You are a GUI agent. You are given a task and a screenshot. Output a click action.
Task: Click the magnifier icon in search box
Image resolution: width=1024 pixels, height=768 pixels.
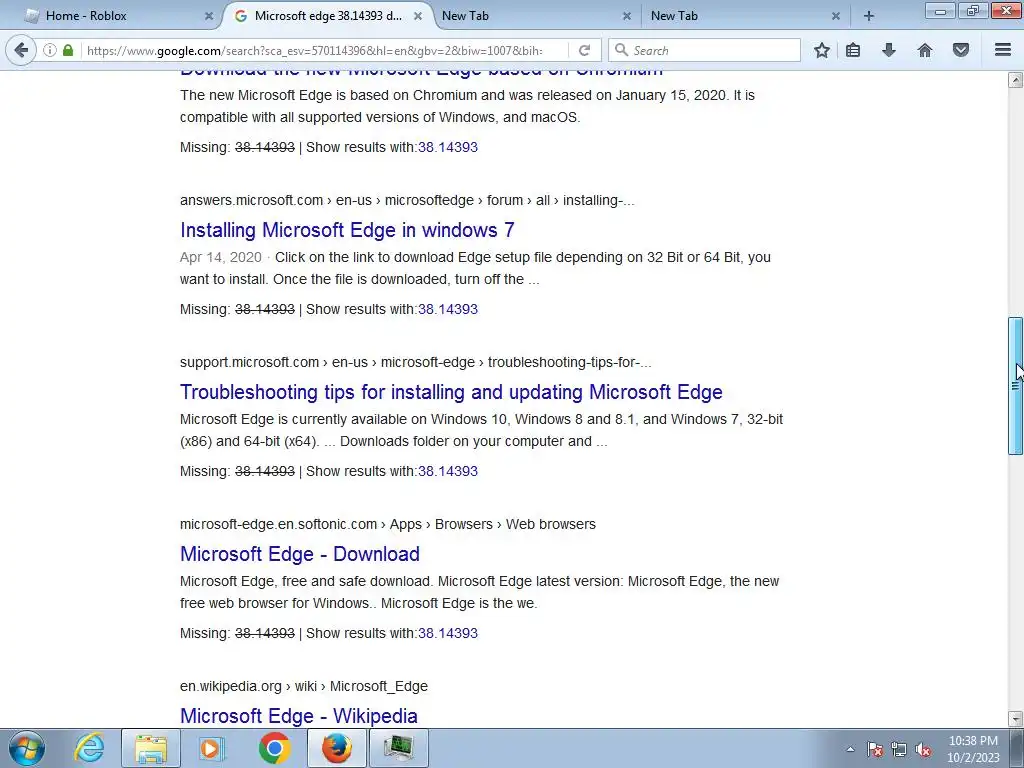point(622,50)
